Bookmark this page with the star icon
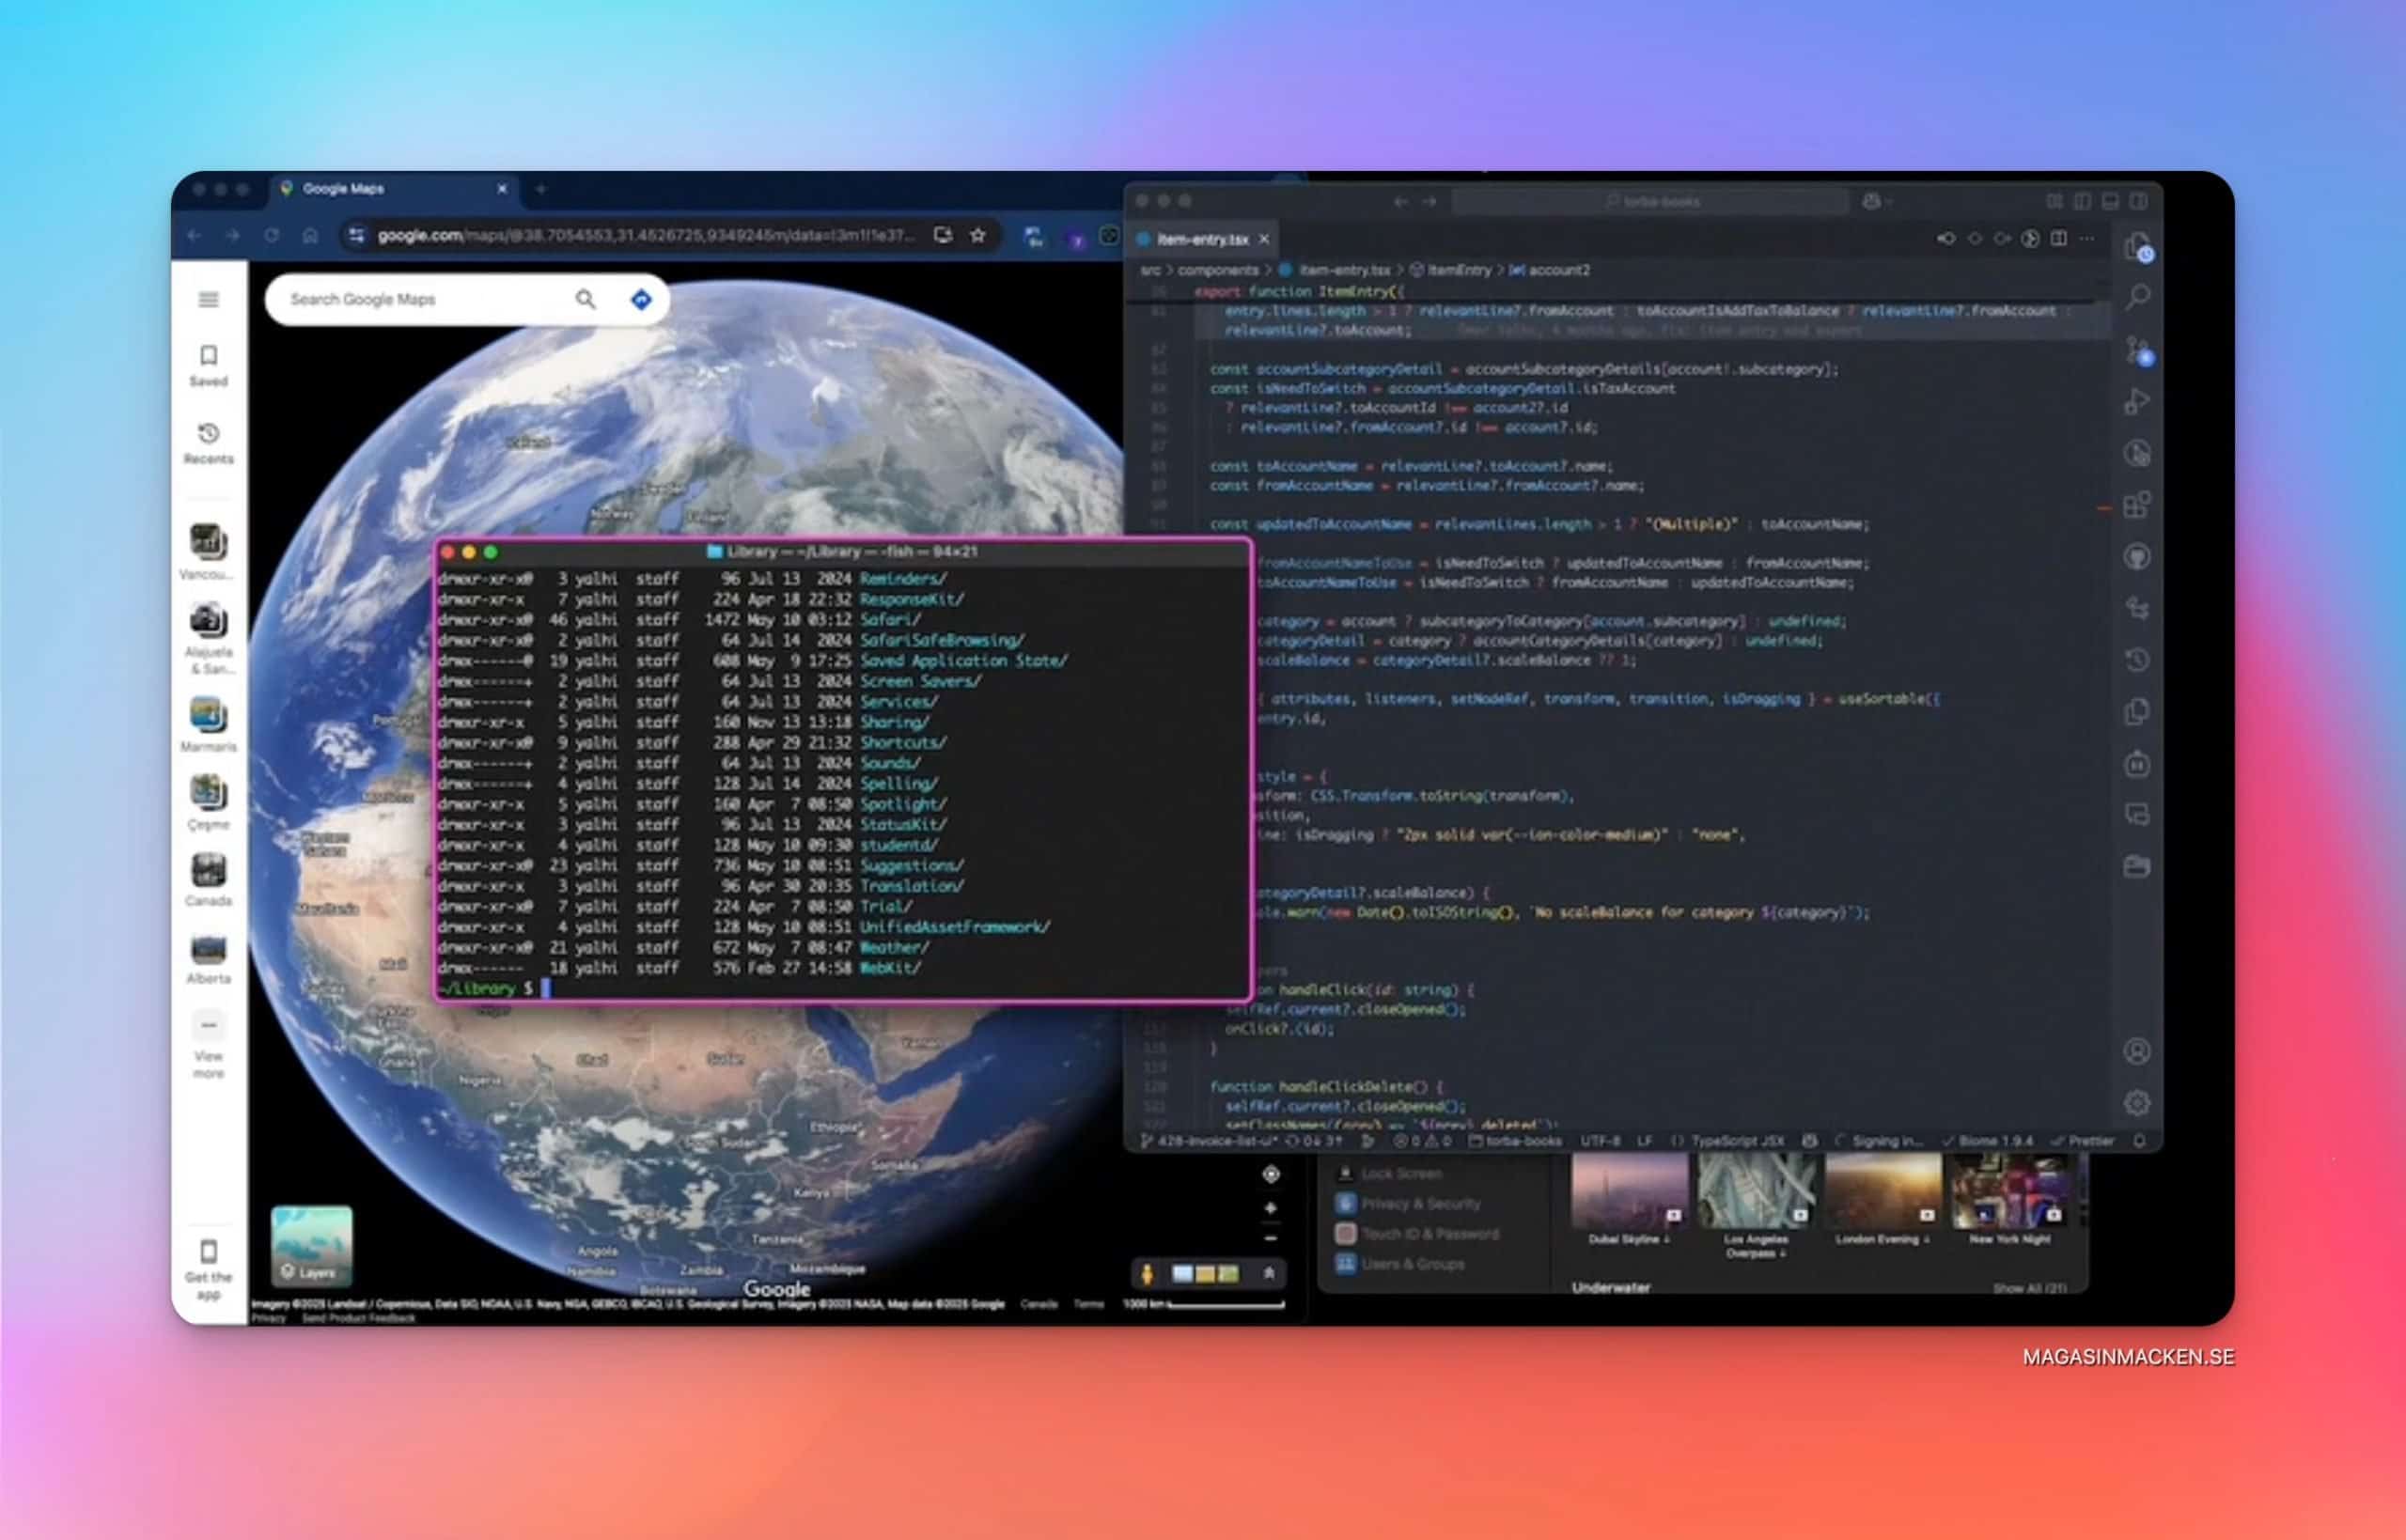This screenshot has width=2406, height=1540. (x=978, y=235)
